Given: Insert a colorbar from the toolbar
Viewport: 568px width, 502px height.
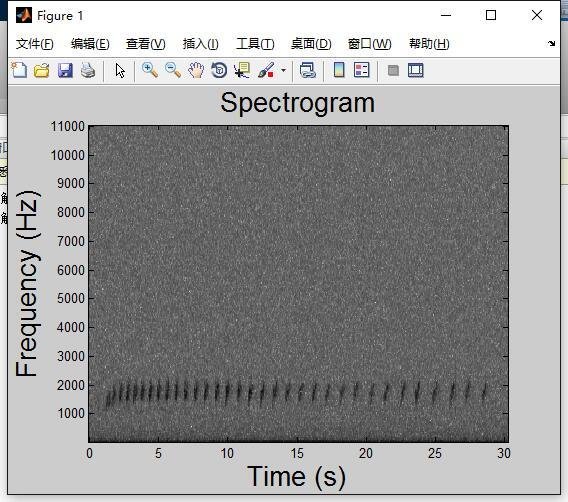Looking at the screenshot, I should (339, 70).
